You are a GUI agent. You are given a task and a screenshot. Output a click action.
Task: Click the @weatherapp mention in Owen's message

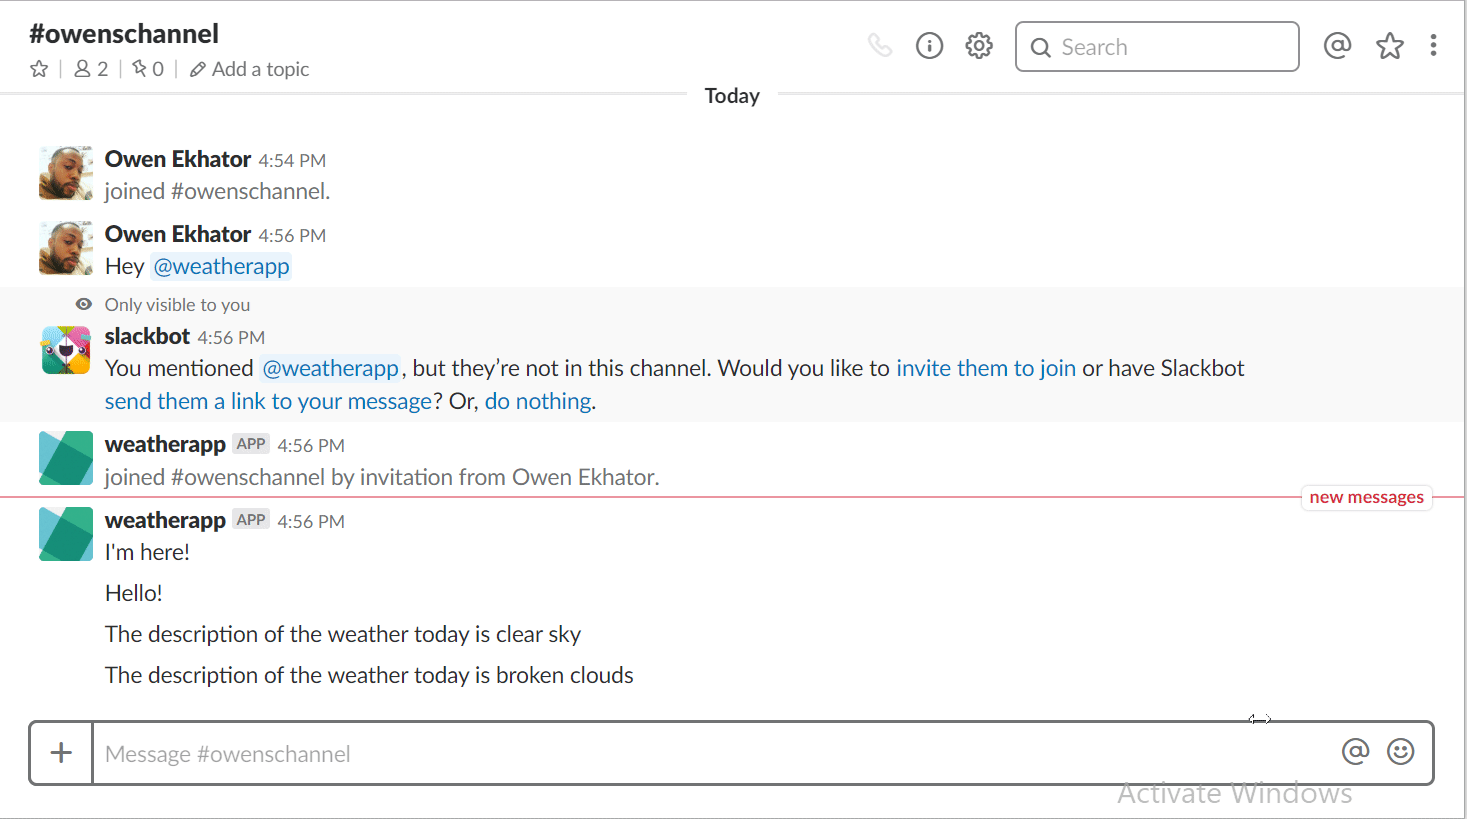221,266
